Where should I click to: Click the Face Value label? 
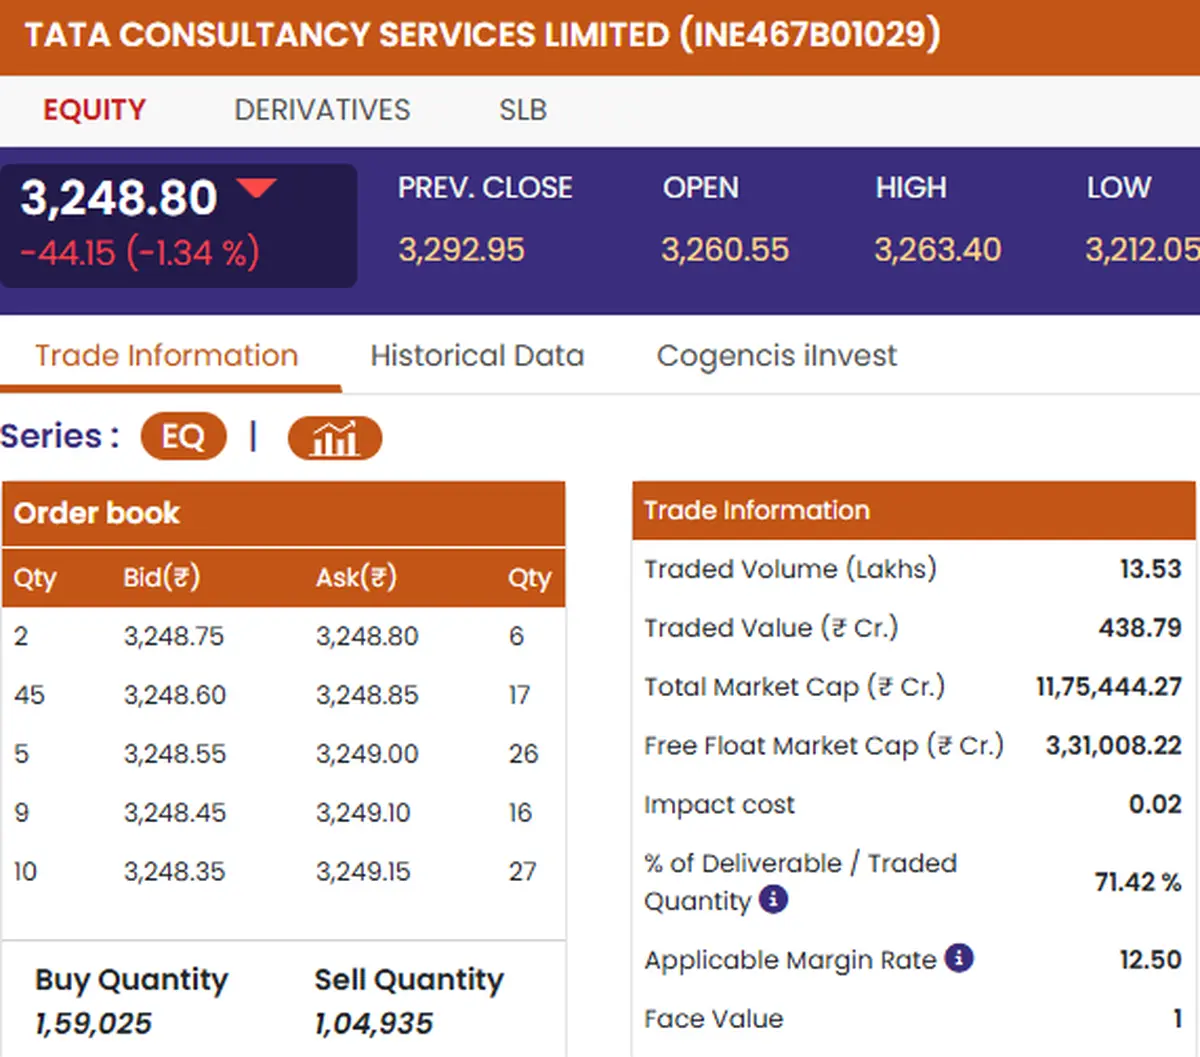click(x=714, y=1019)
